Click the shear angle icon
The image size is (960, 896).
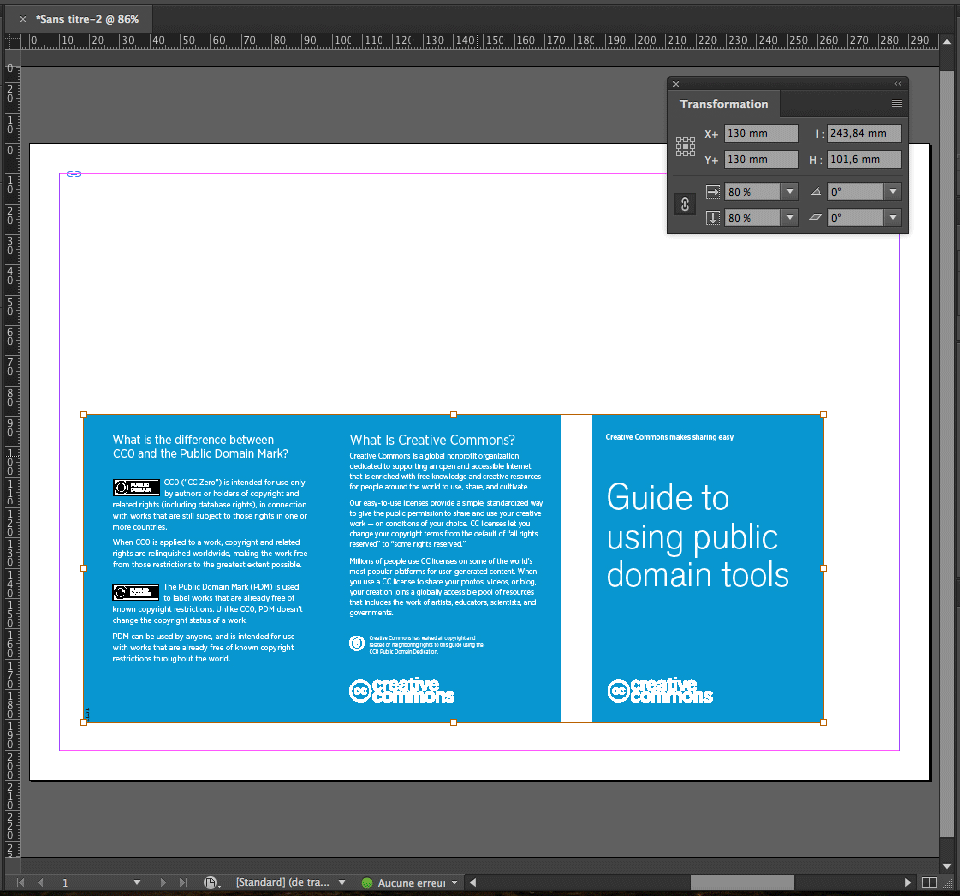tap(816, 217)
